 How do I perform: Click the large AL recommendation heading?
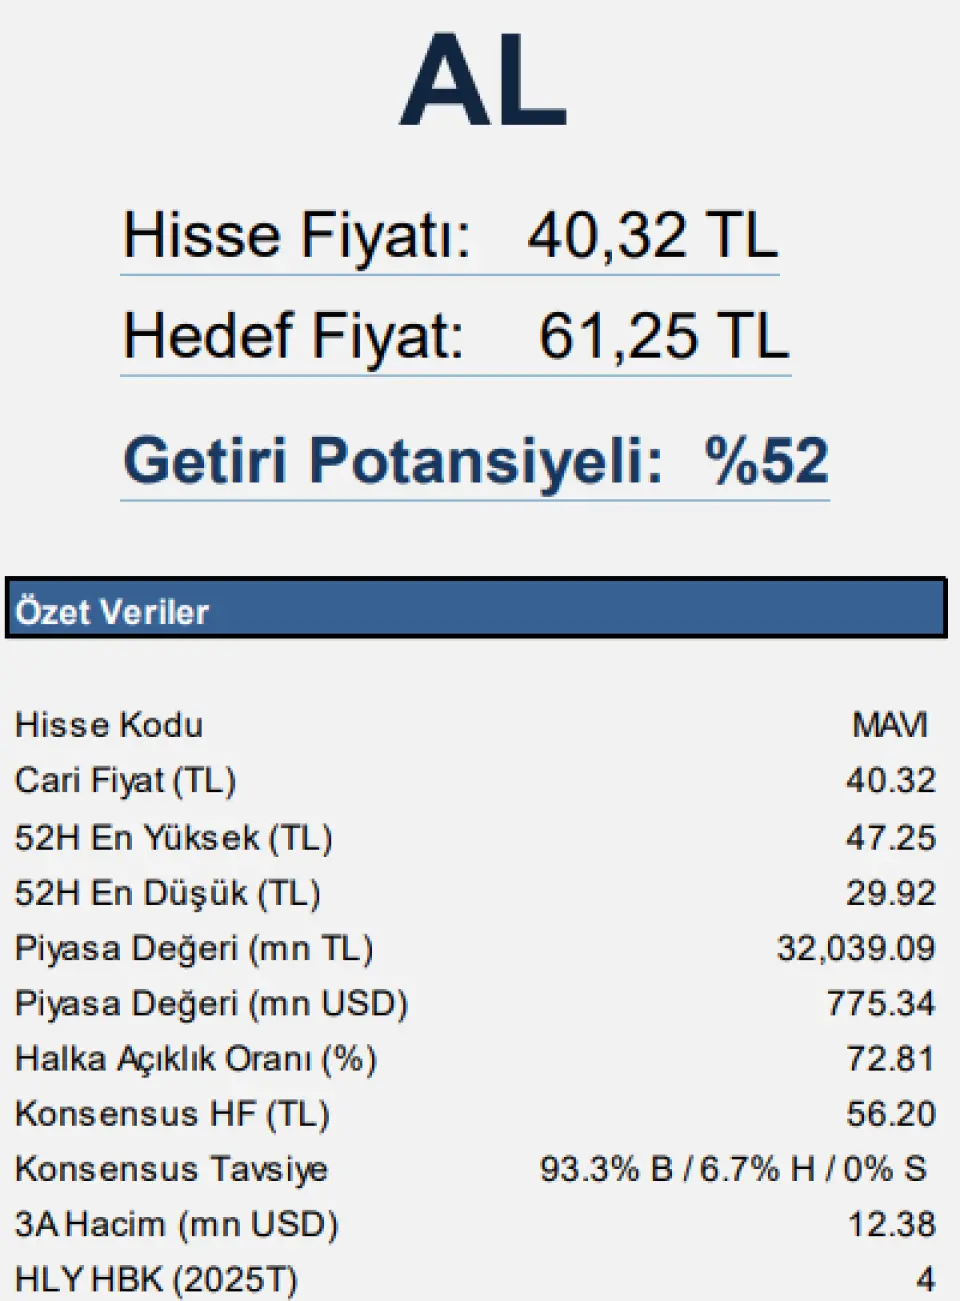tap(483, 79)
